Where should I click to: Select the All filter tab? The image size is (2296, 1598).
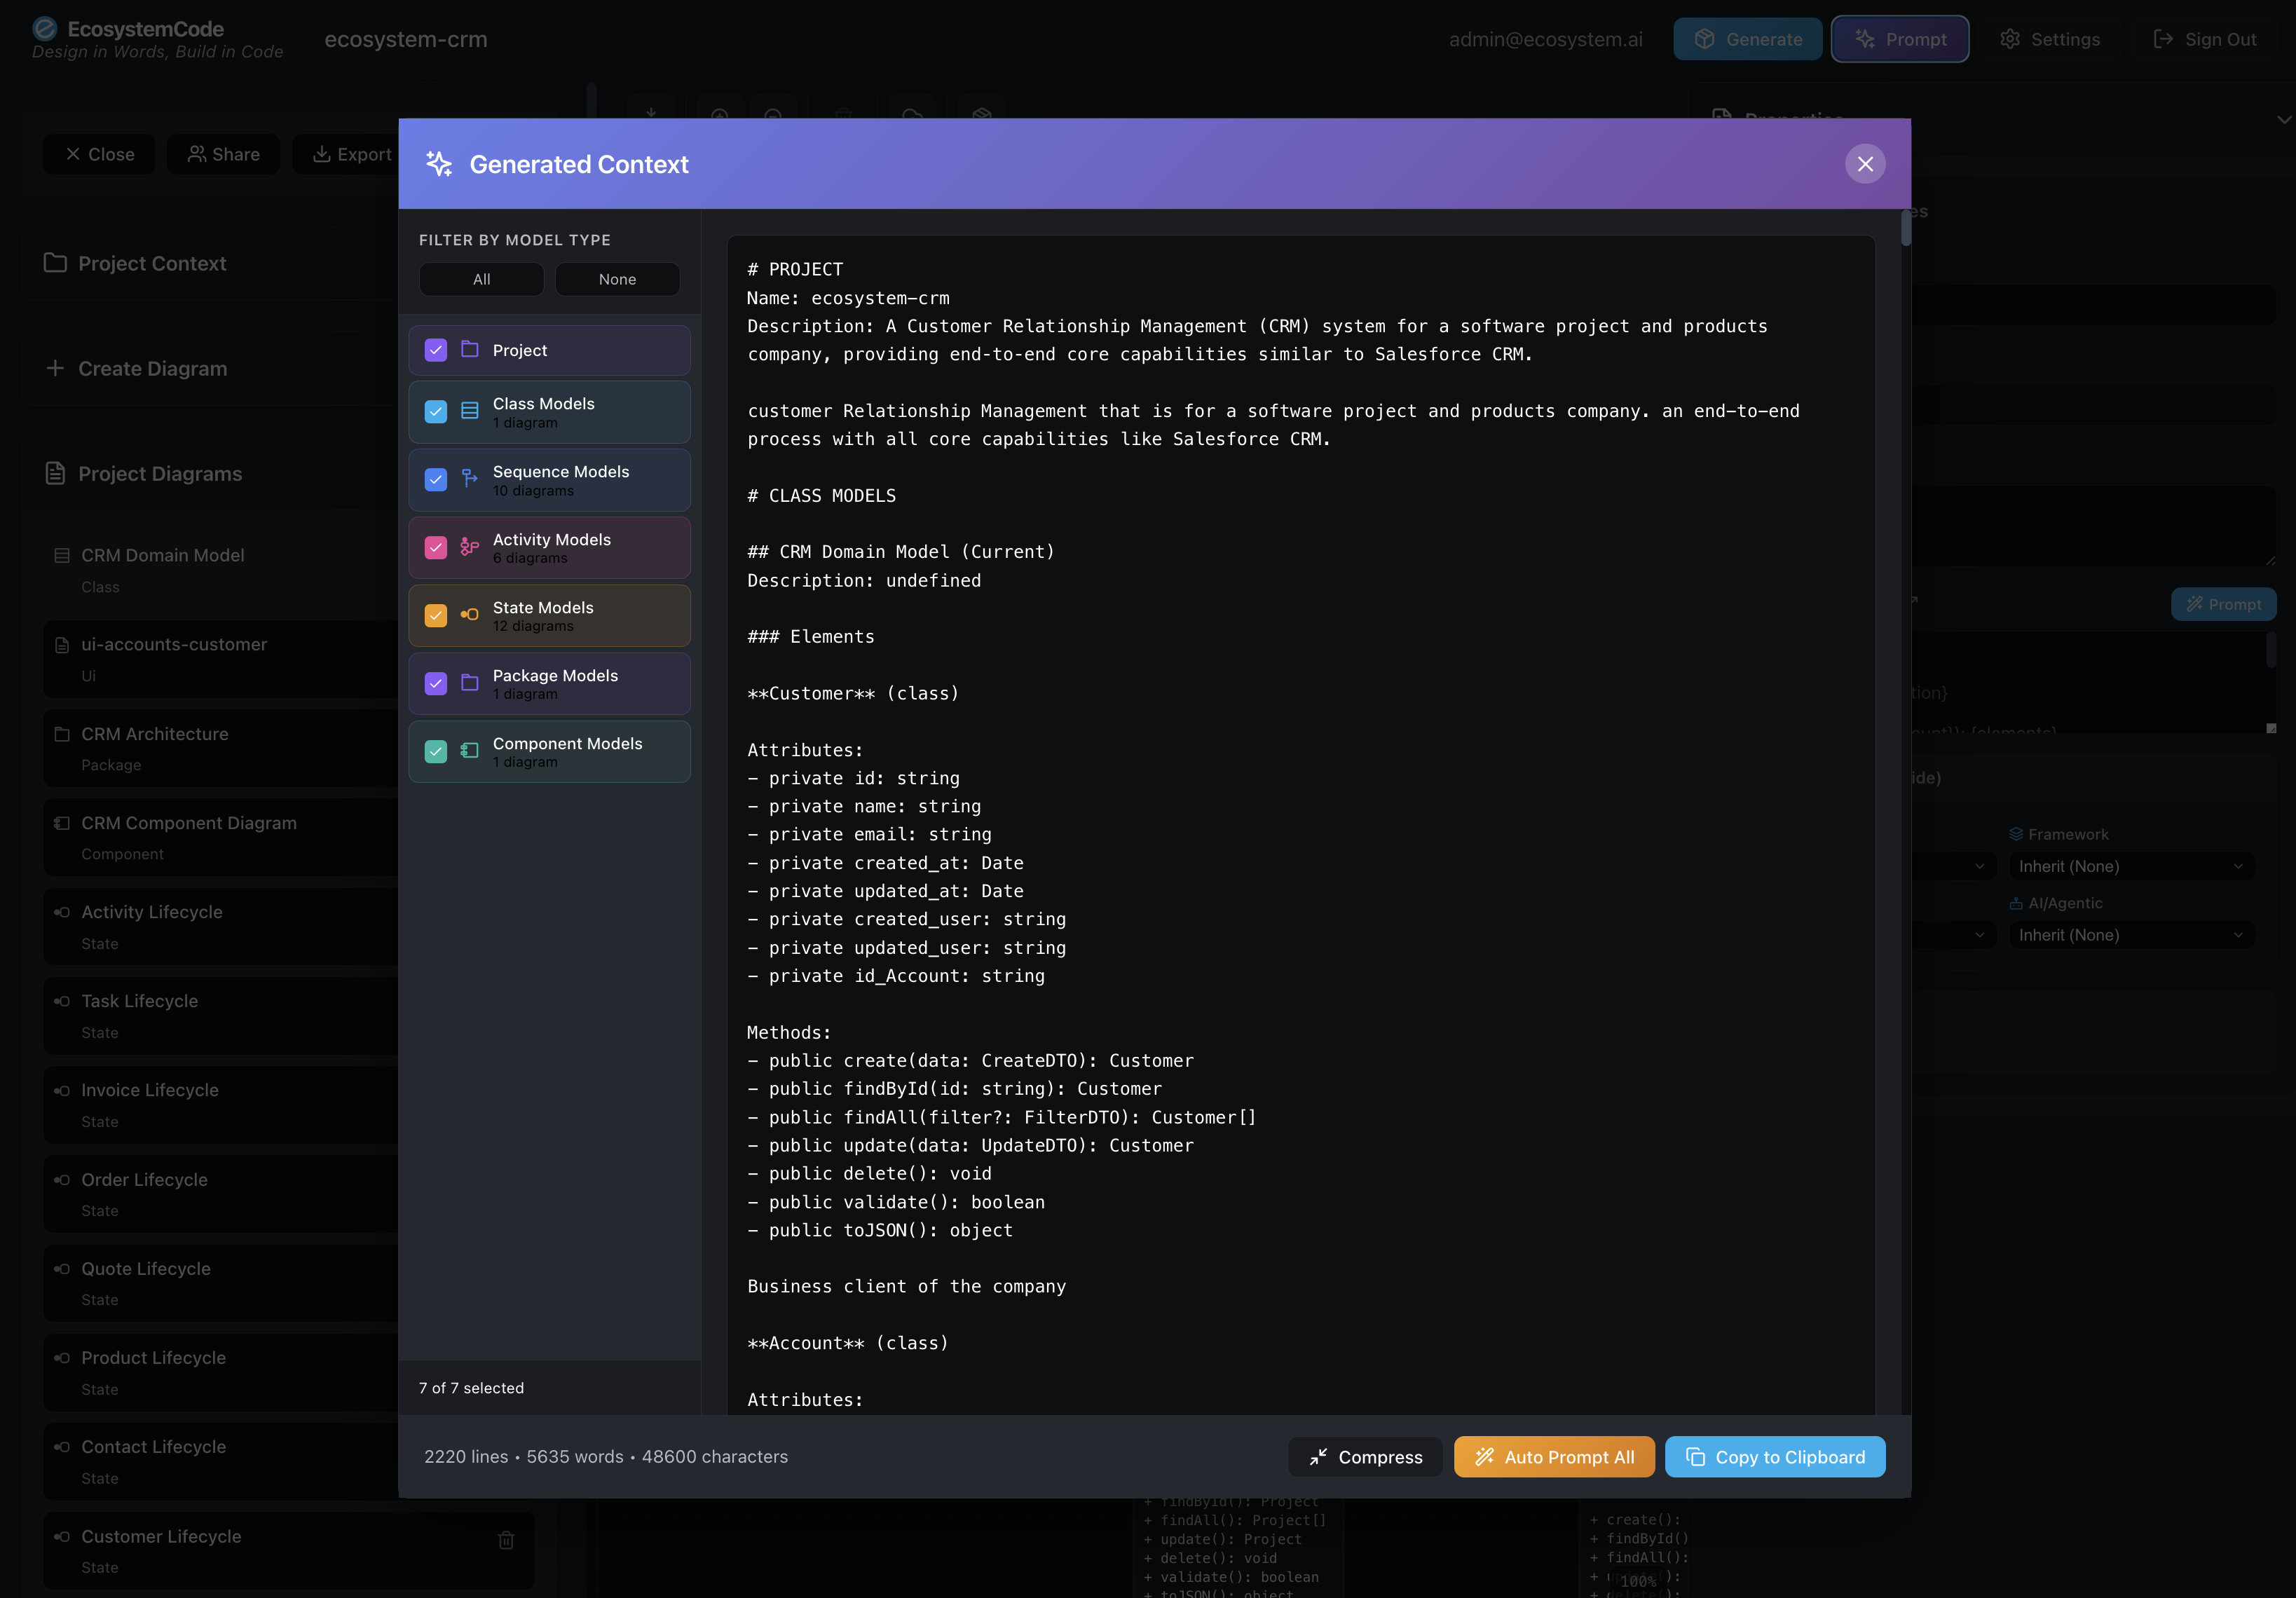(481, 279)
